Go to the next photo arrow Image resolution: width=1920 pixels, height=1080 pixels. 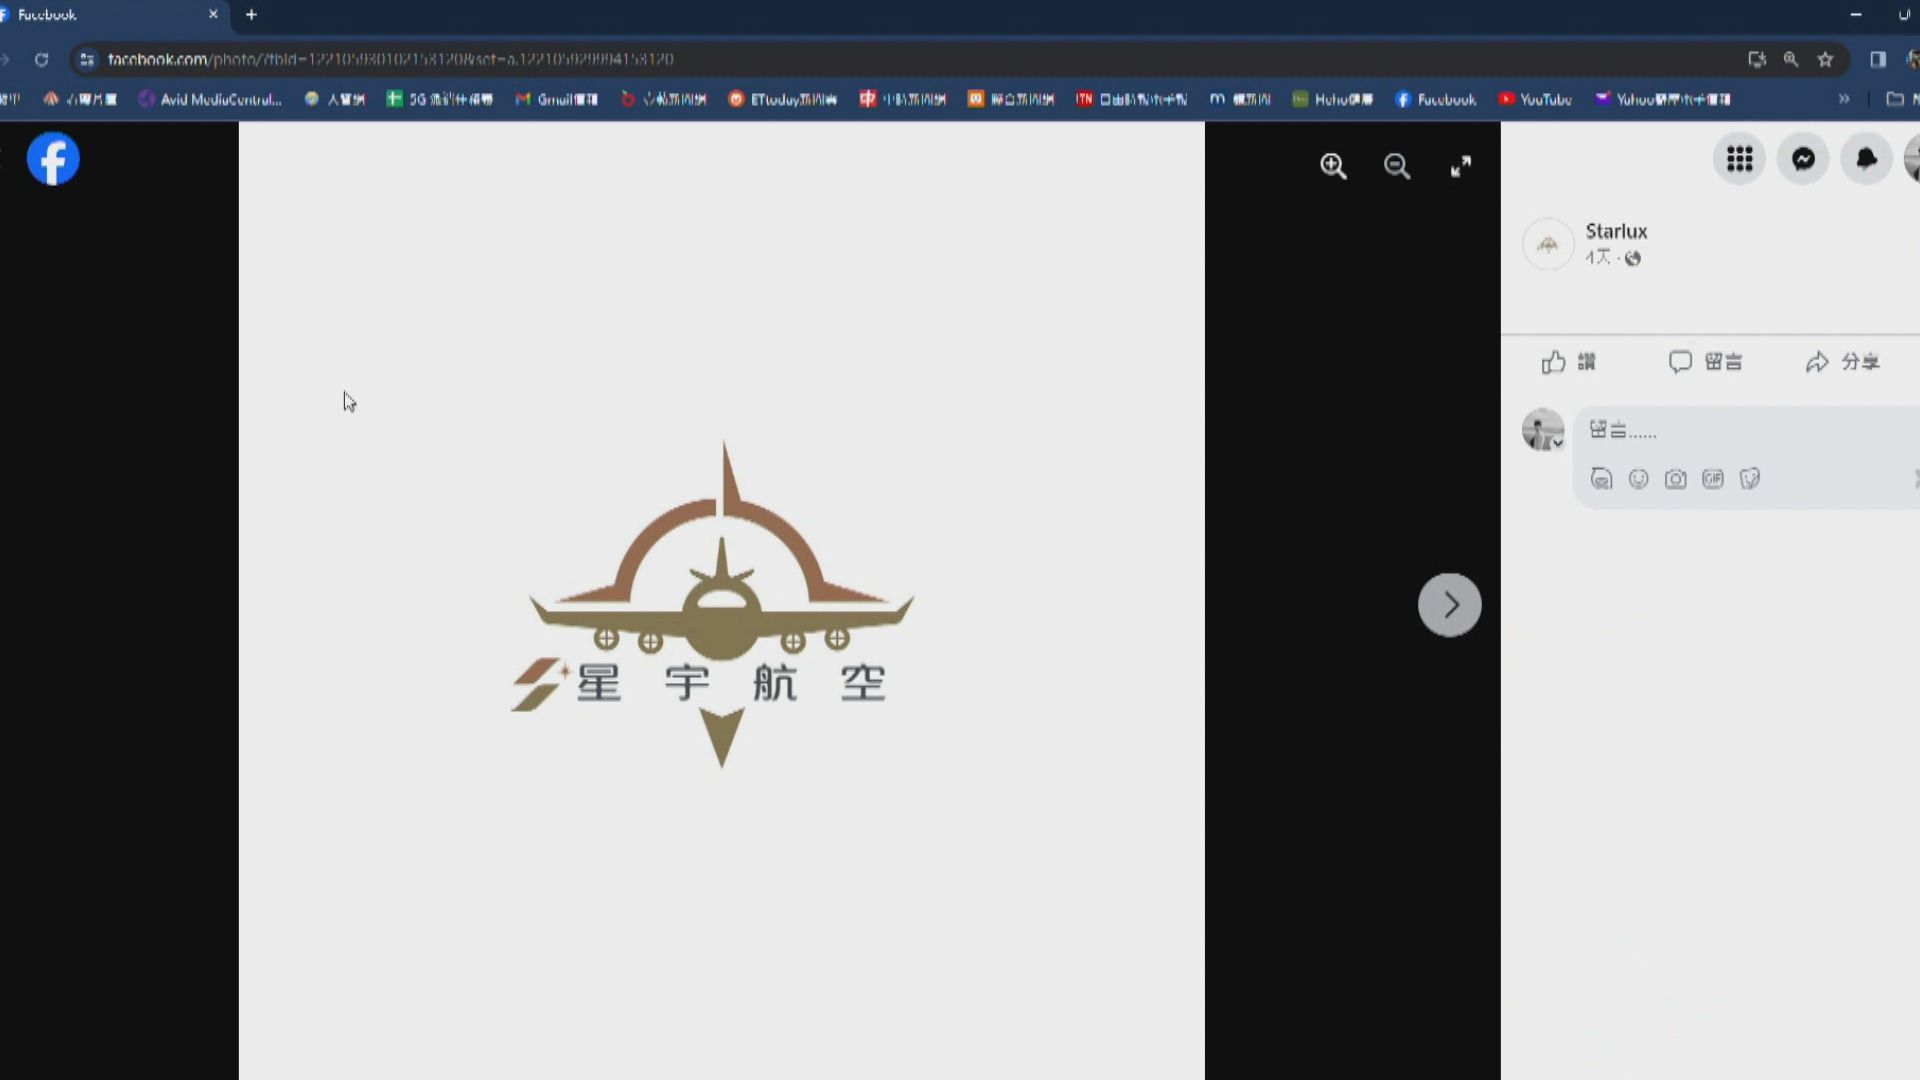(x=1449, y=604)
